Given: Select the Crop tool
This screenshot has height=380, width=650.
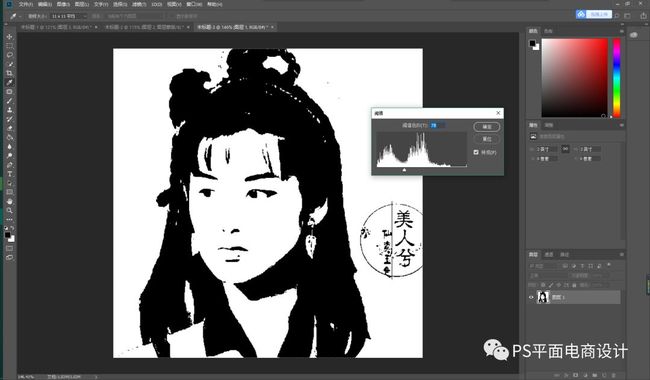Looking at the screenshot, I should coord(9,73).
